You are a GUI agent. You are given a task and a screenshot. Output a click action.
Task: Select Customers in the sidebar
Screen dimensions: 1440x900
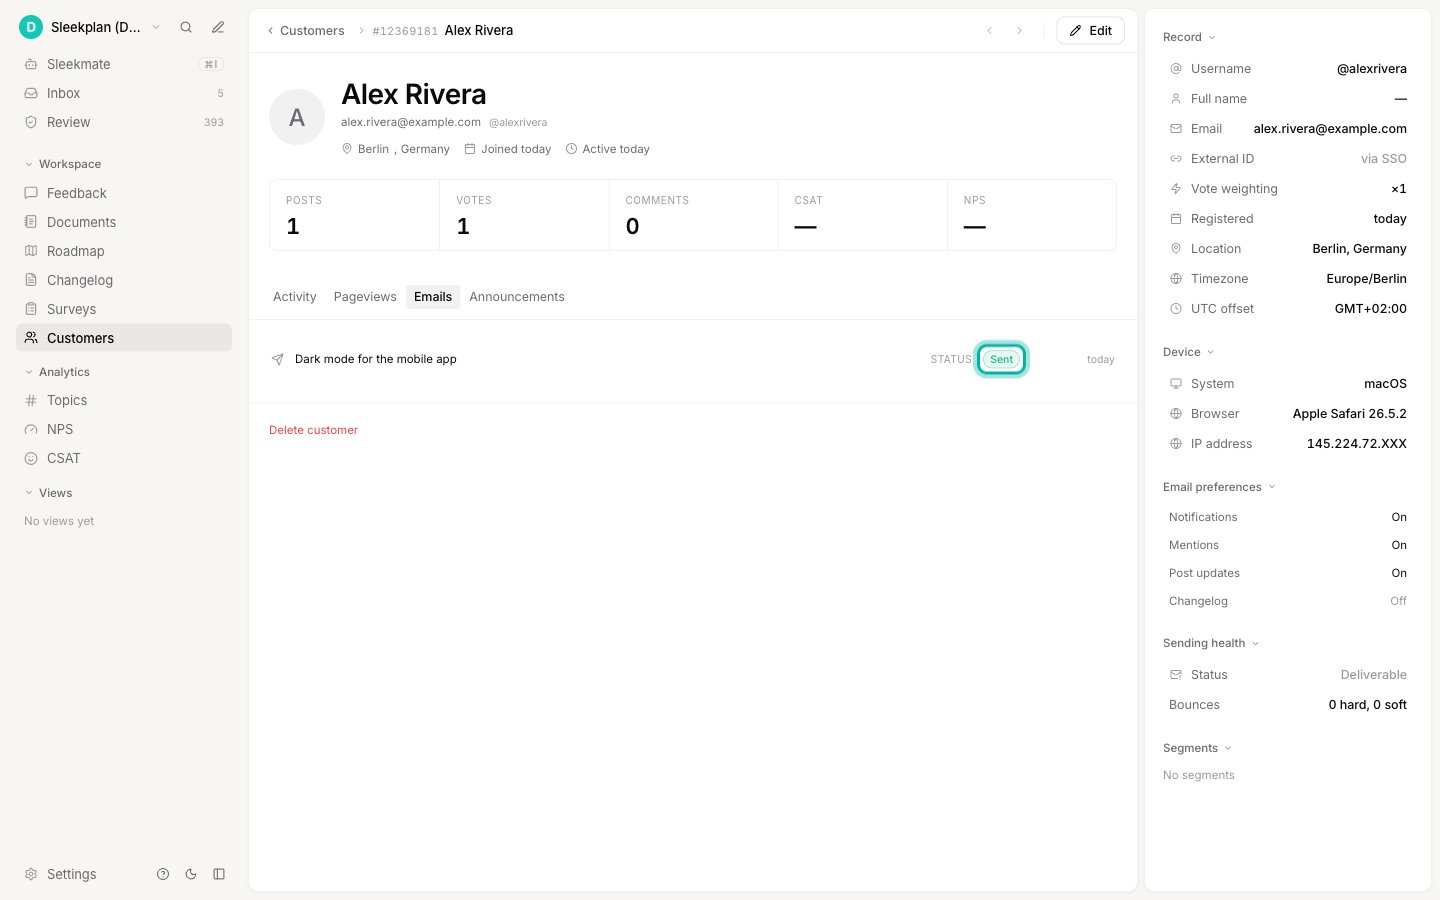tap(124, 338)
